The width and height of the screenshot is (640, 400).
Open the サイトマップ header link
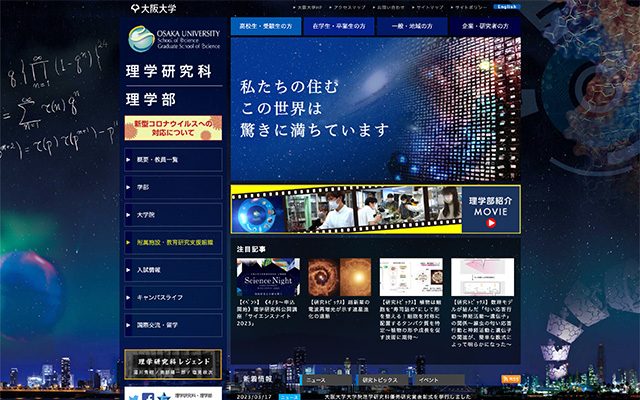click(429, 7)
